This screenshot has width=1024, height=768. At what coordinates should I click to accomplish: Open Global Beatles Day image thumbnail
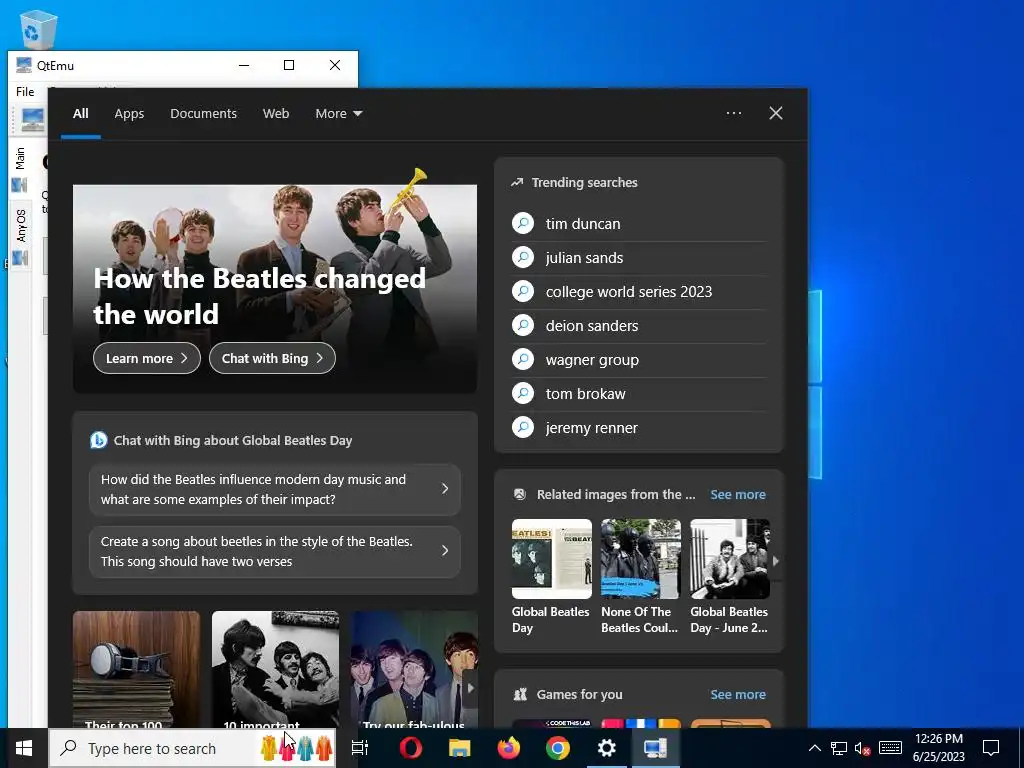tap(552, 559)
